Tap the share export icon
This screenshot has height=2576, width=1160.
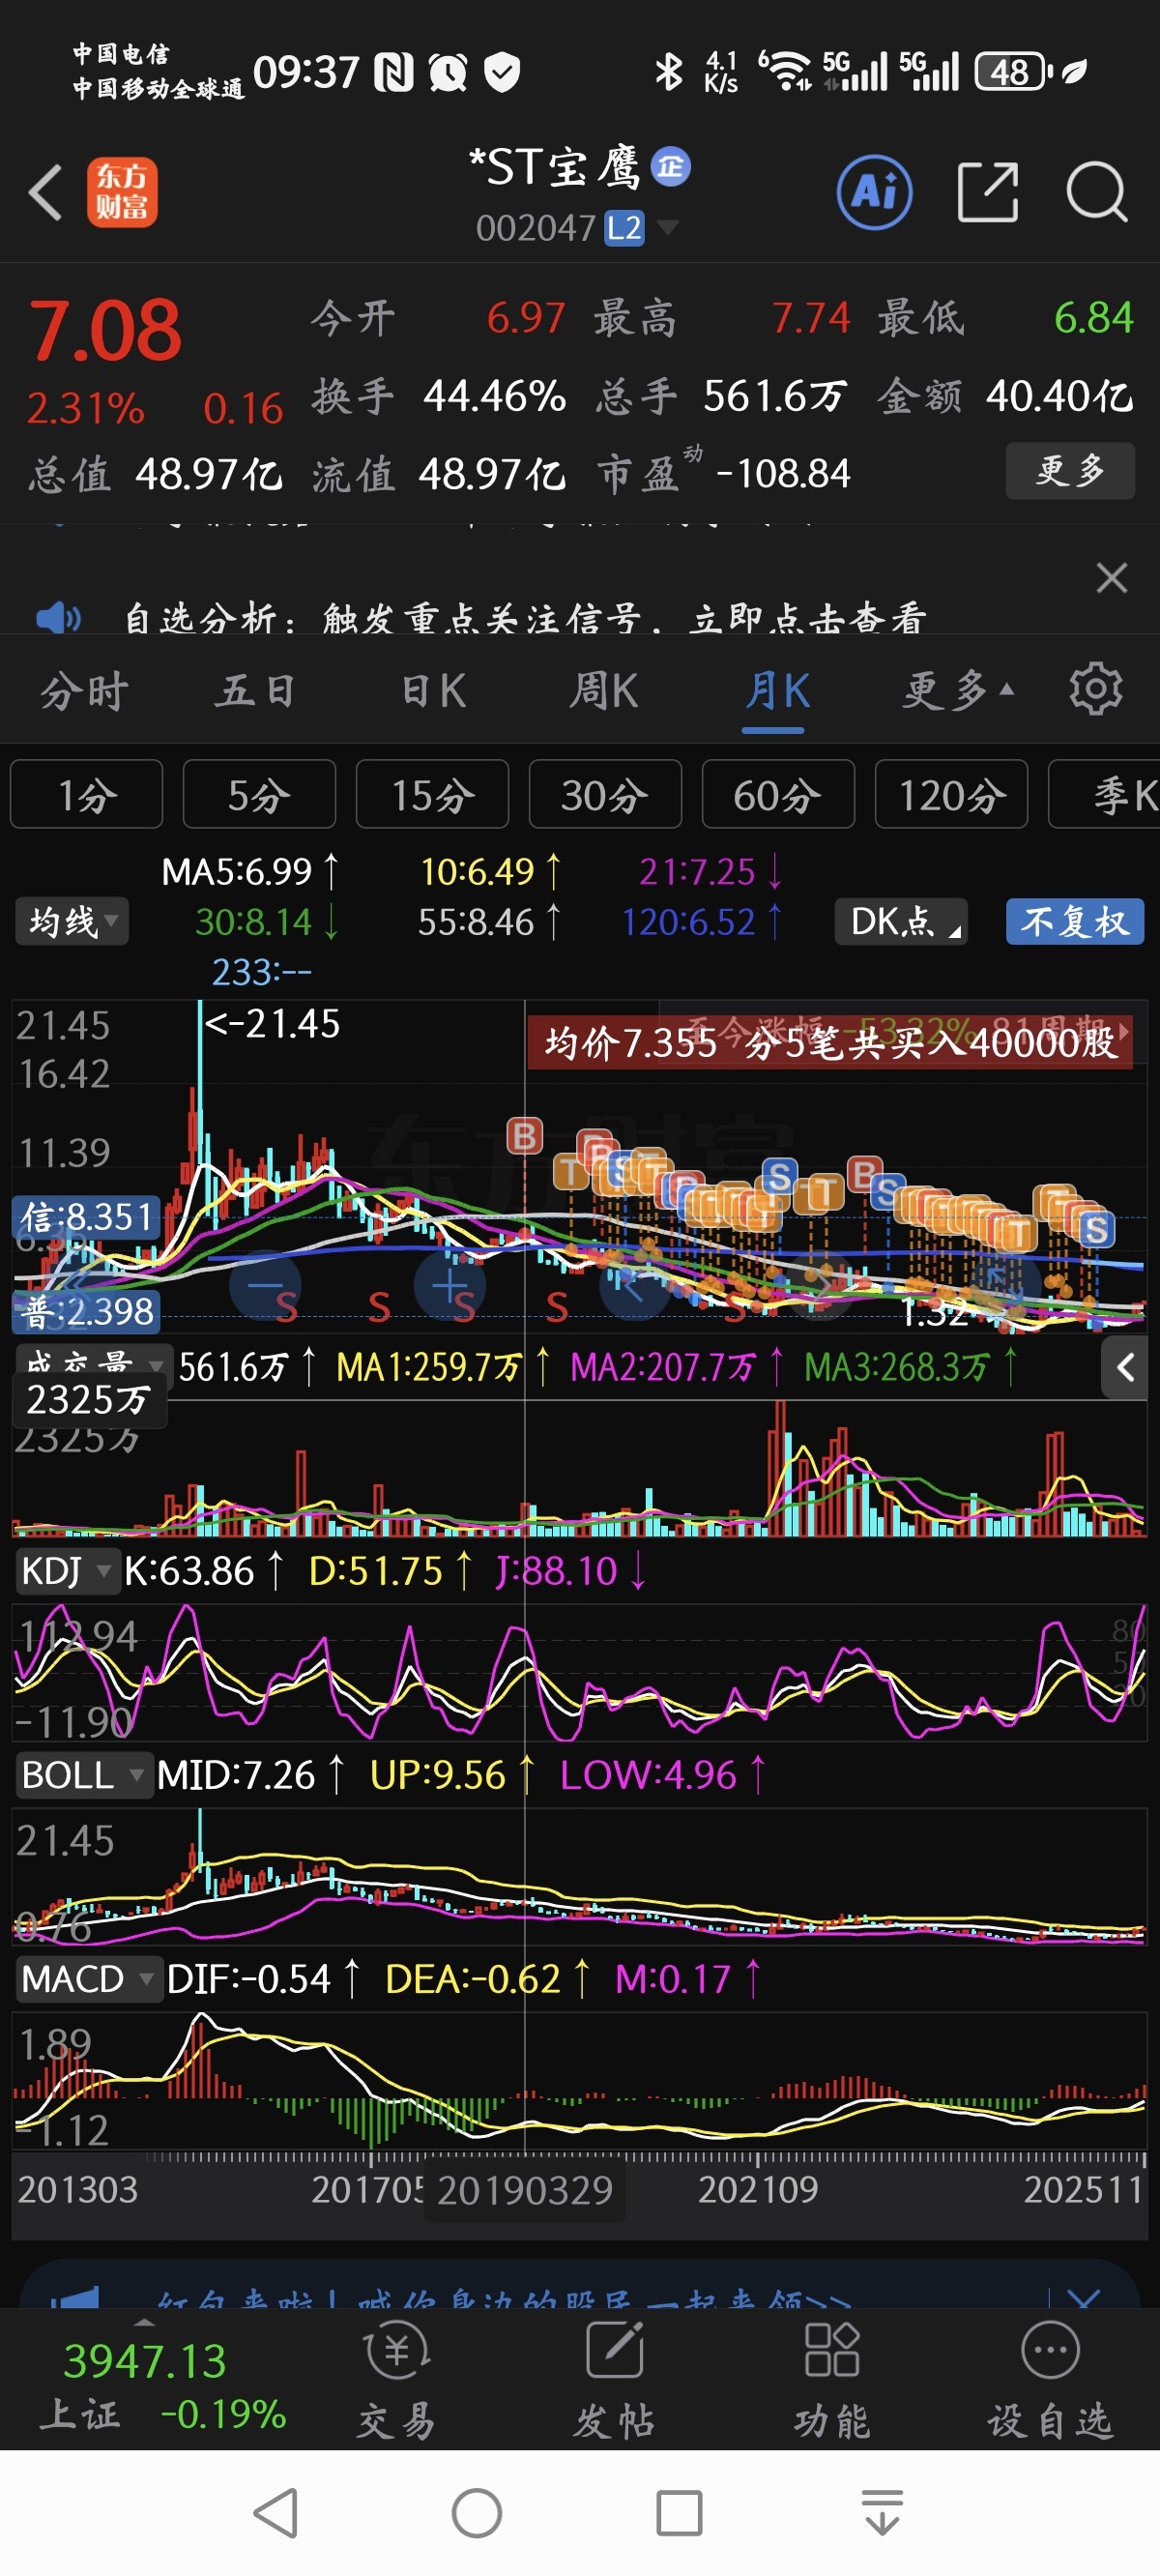[x=987, y=192]
